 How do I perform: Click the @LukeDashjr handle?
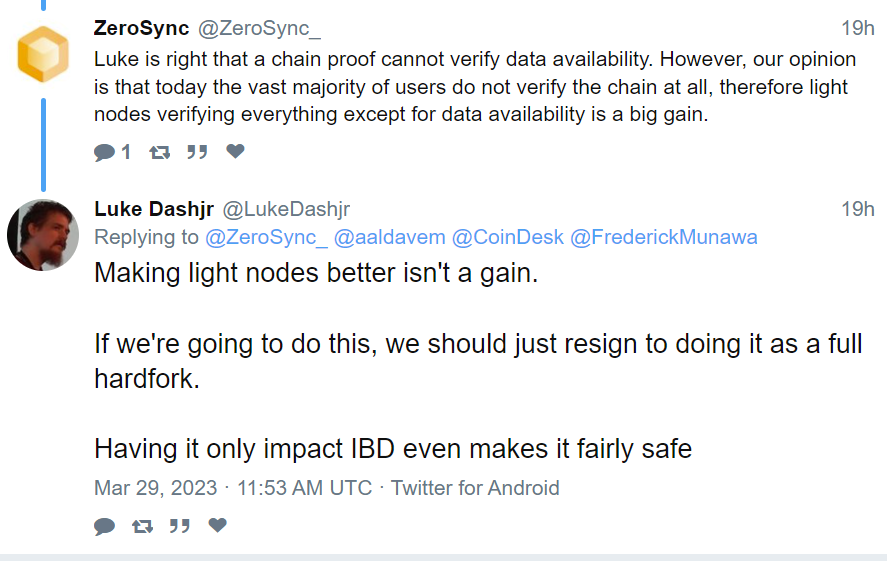click(285, 209)
